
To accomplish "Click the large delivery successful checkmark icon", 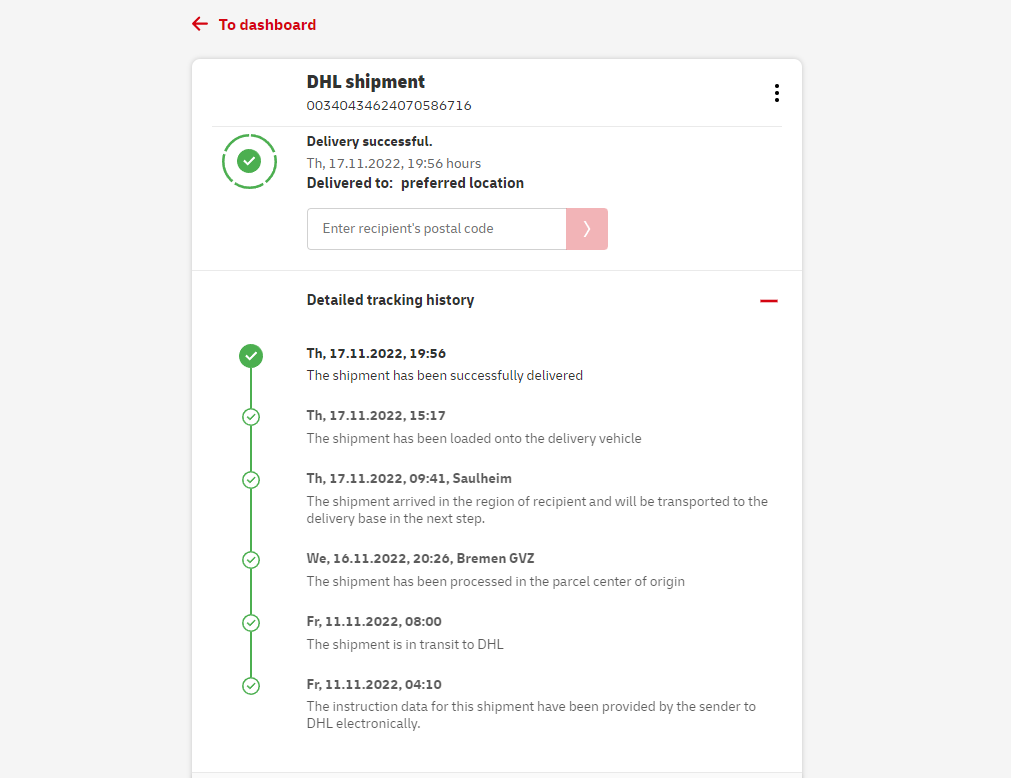I will 249,161.
